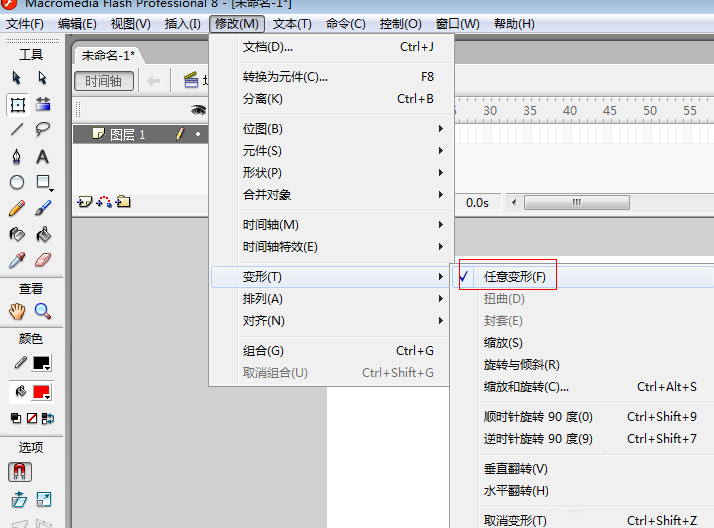Click the timeline scroll left arrow
The height and width of the screenshot is (528, 714).
pyautogui.click(x=514, y=202)
